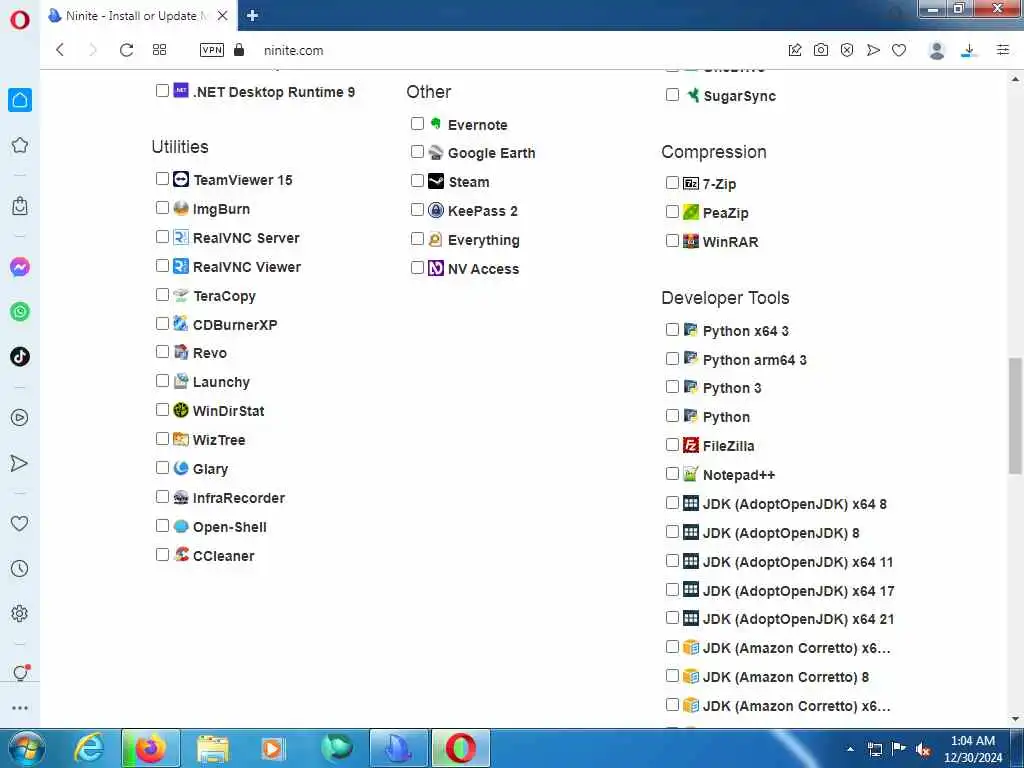
Task: Enable the KeePass 2 checkbox
Action: point(417,209)
